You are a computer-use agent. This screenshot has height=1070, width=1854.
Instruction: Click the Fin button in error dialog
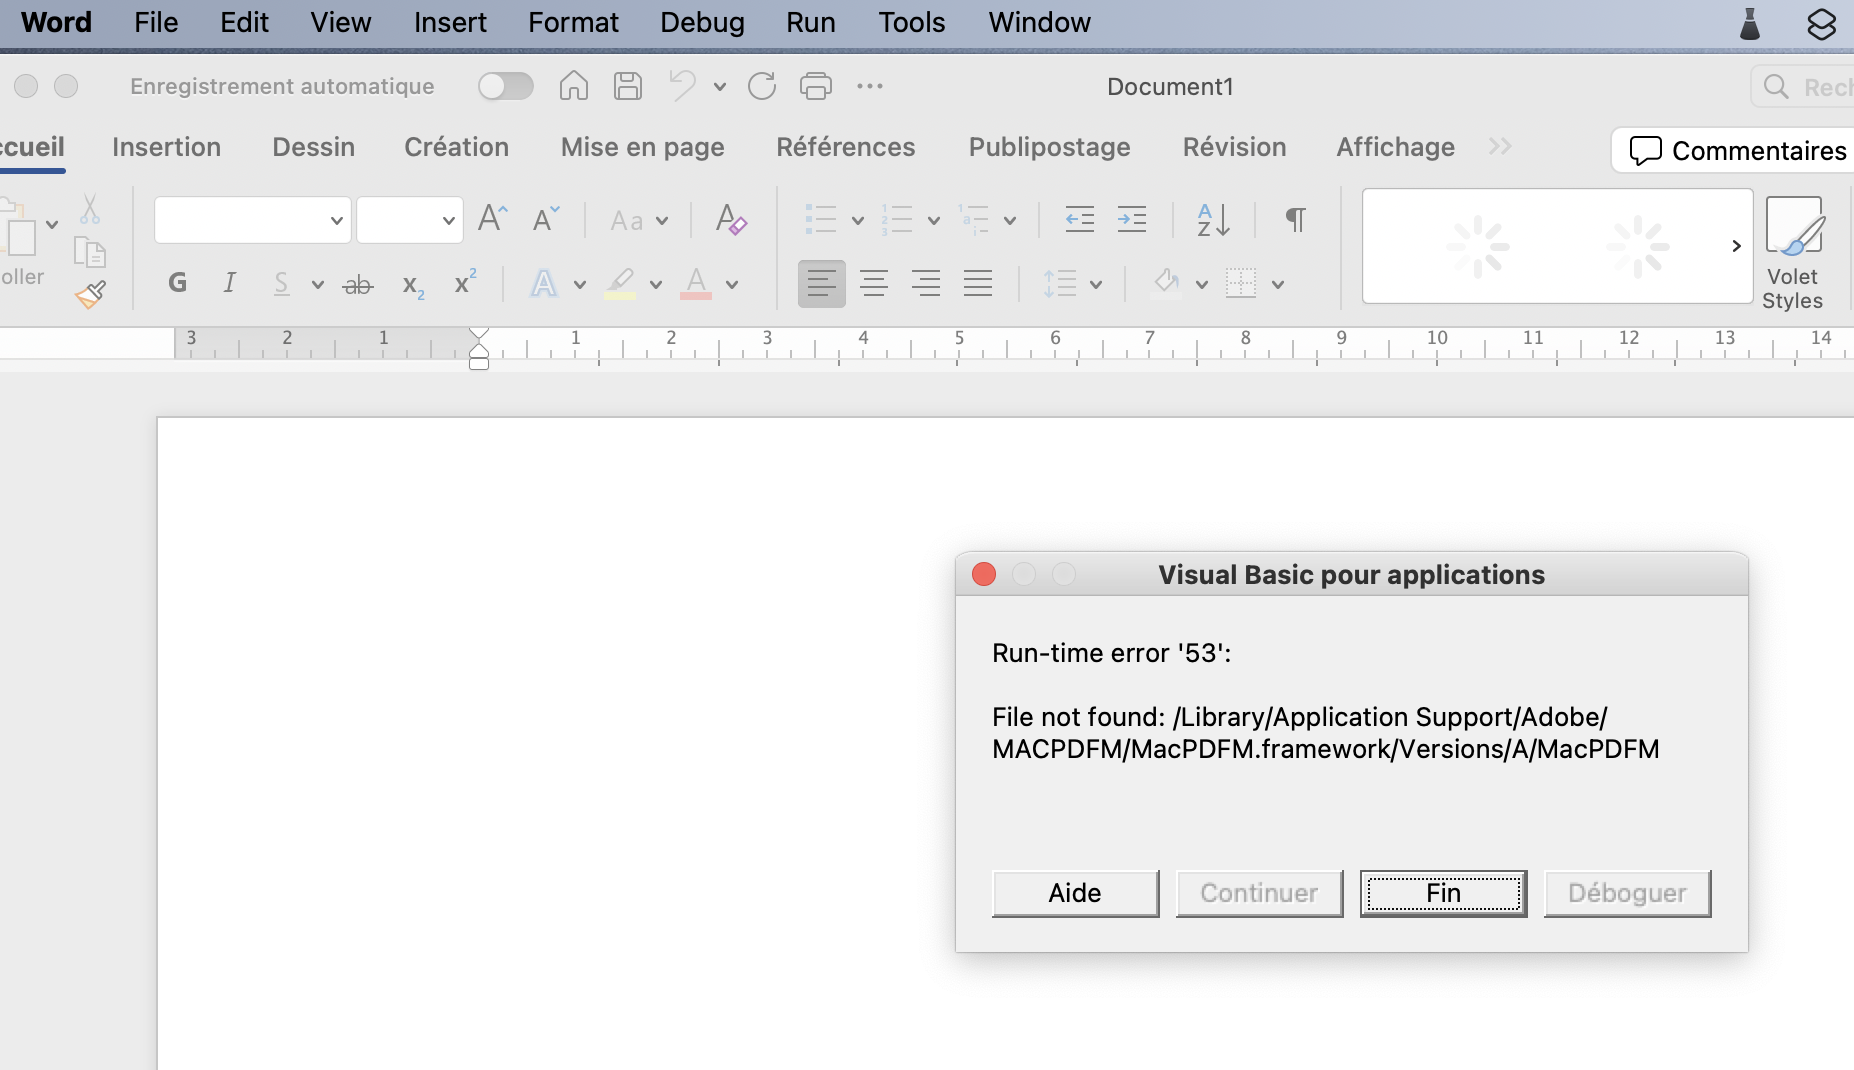pos(1443,893)
